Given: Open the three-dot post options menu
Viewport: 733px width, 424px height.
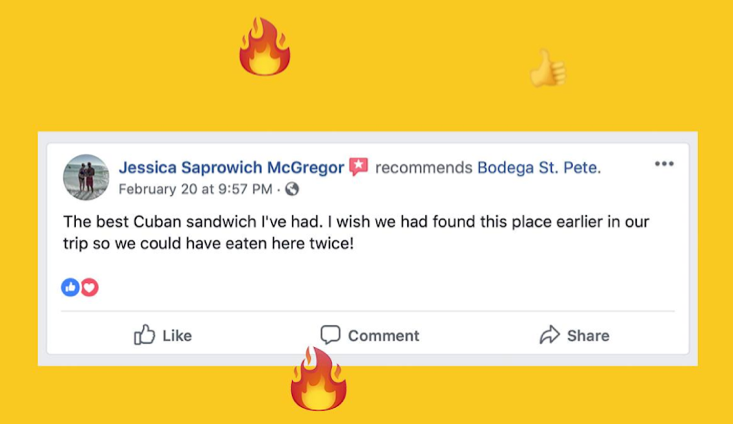Looking at the screenshot, I should [664, 164].
